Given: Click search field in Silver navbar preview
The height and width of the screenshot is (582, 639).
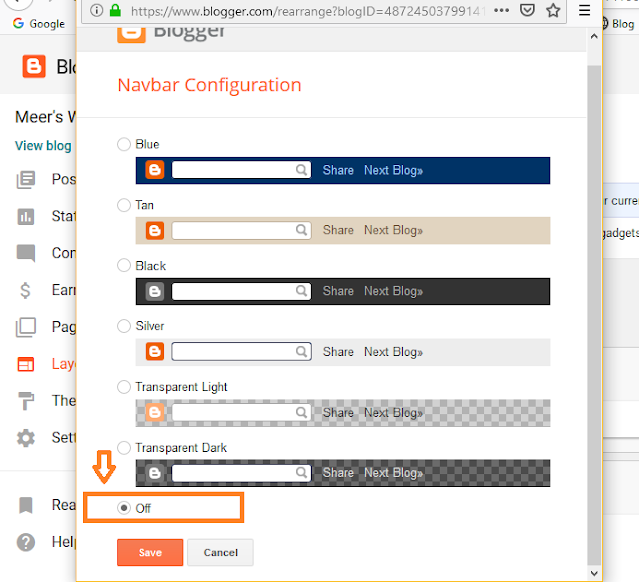Looking at the screenshot, I should point(241,352).
